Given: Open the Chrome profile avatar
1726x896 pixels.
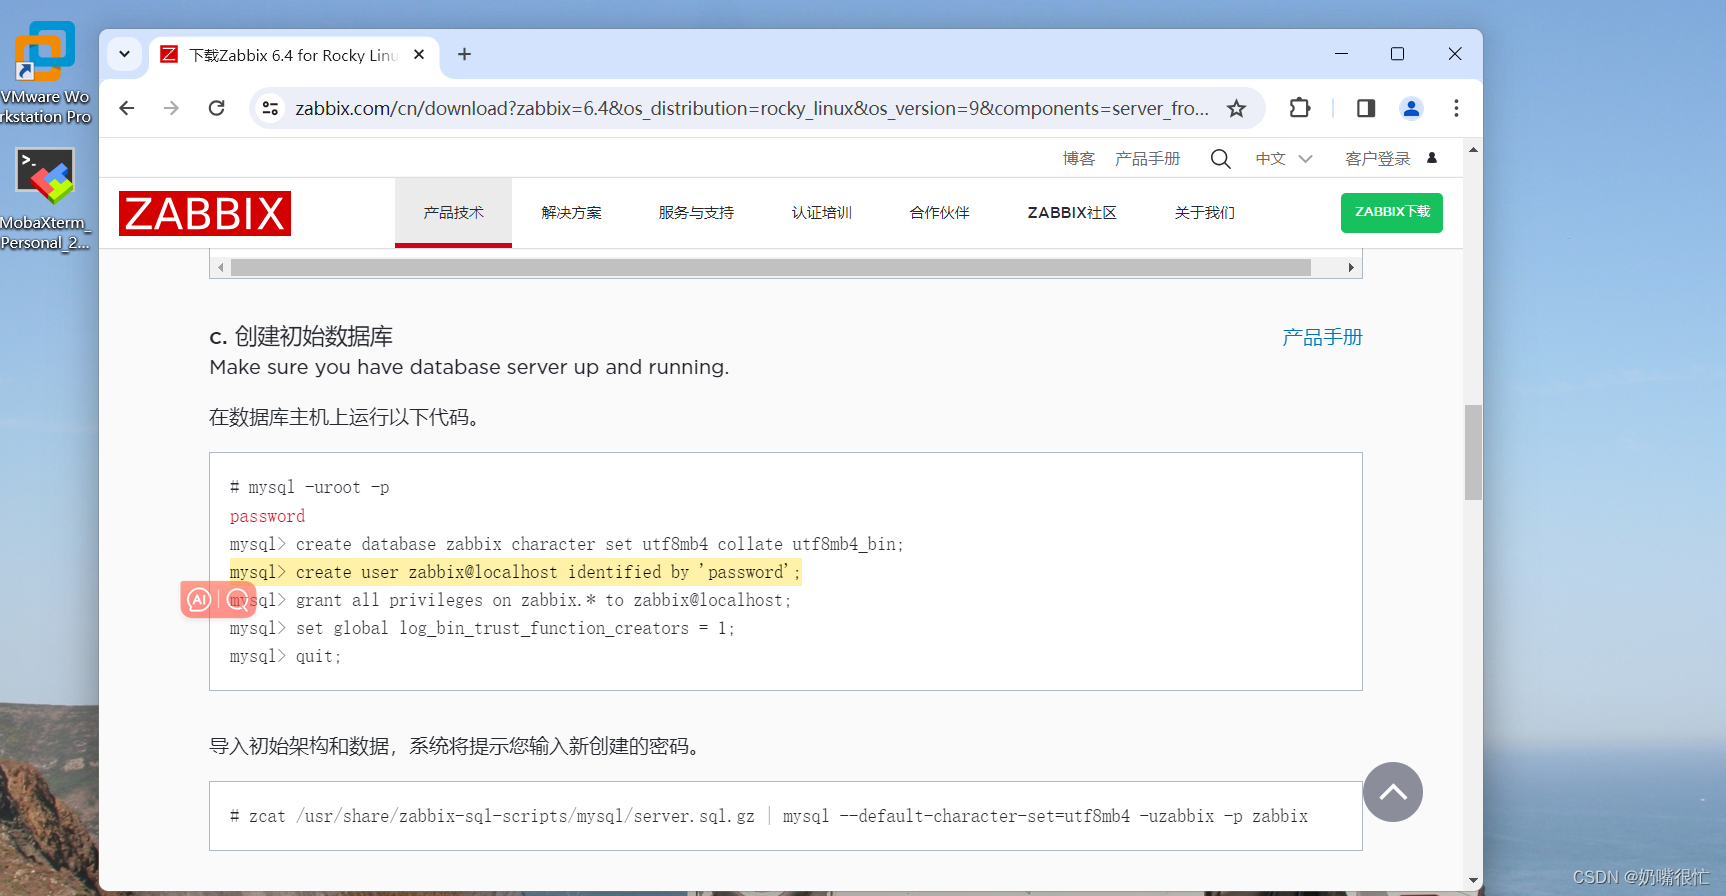Looking at the screenshot, I should pos(1411,108).
